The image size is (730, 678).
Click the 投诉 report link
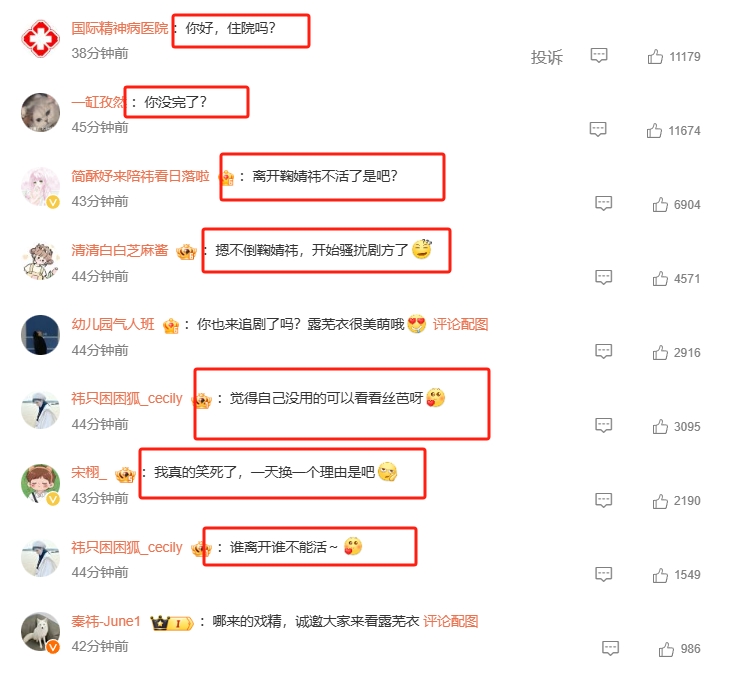pyautogui.click(x=547, y=57)
